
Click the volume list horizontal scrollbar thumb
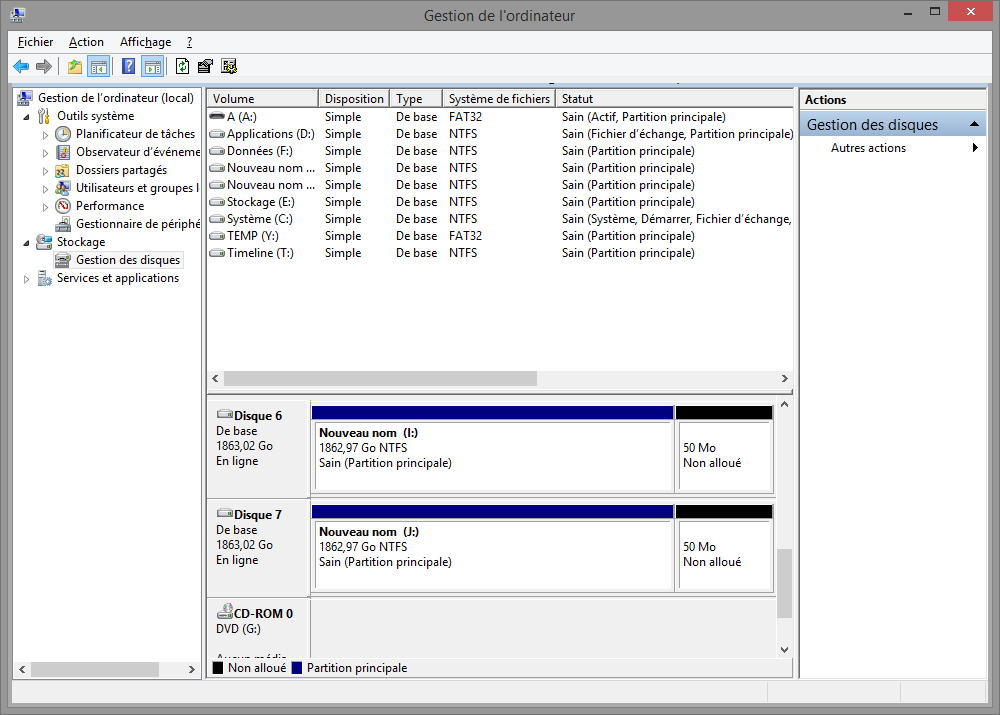click(380, 379)
